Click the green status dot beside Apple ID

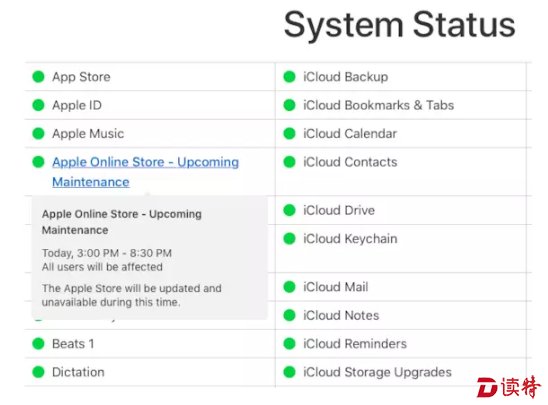pos(38,105)
